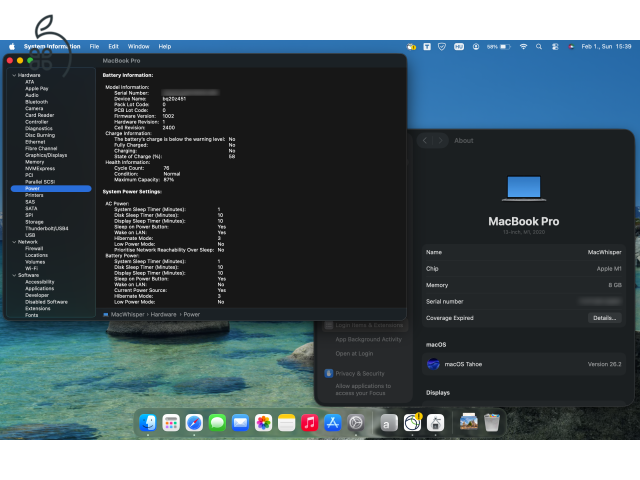Open Dock app with yellow warning badge
The width and height of the screenshot is (640, 480).
tap(412, 422)
